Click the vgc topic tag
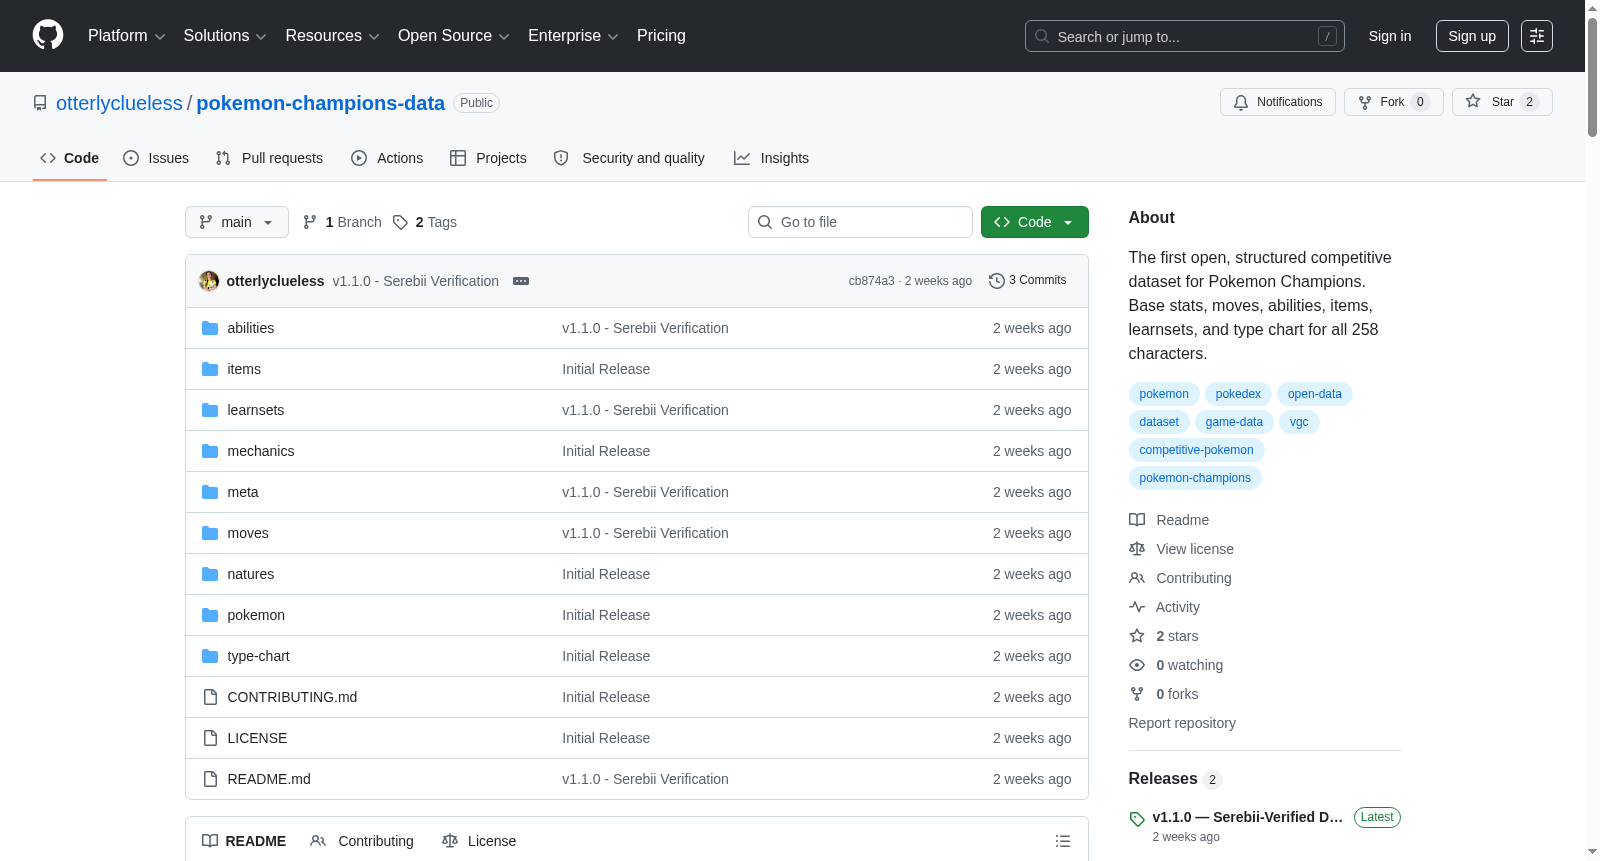1600x861 pixels. 1299,422
